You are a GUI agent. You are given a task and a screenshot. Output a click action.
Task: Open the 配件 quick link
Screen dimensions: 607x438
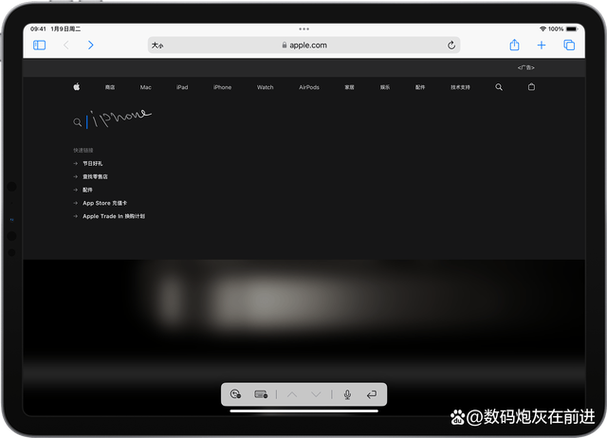[87, 190]
